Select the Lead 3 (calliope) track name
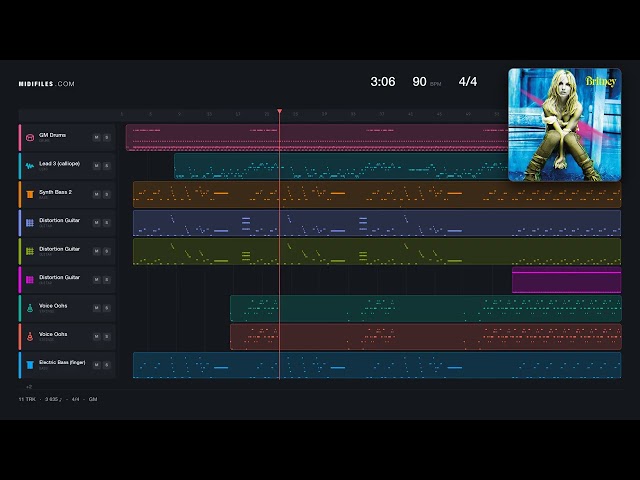Screen dimensions: 640x480 (x=60, y=163)
